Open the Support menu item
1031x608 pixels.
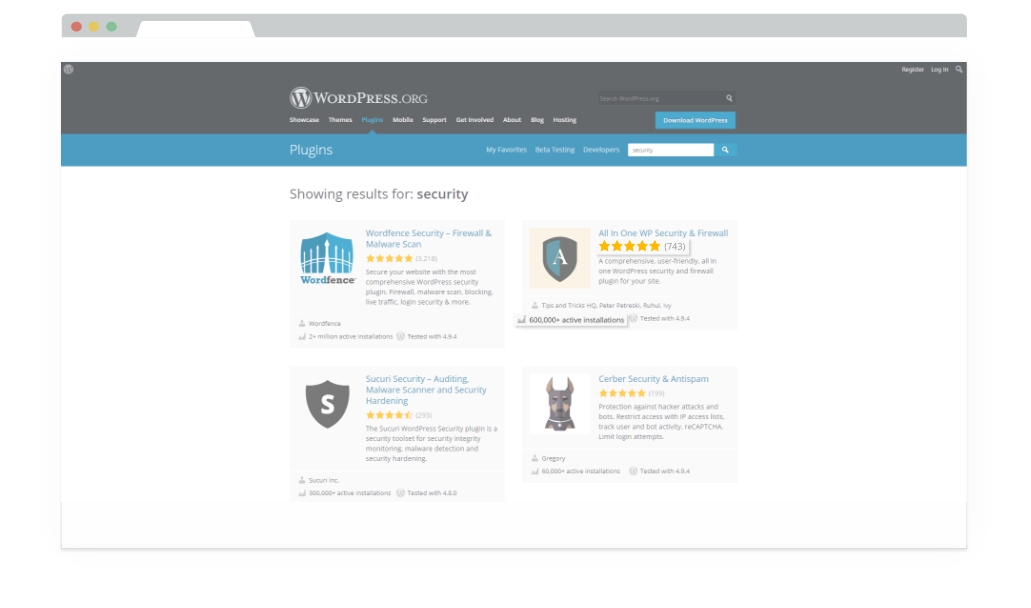coord(434,120)
